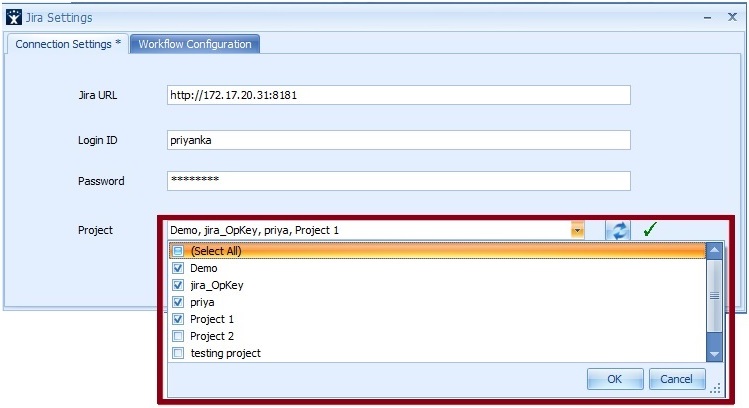Uncheck the Demo project checkbox

178,268
